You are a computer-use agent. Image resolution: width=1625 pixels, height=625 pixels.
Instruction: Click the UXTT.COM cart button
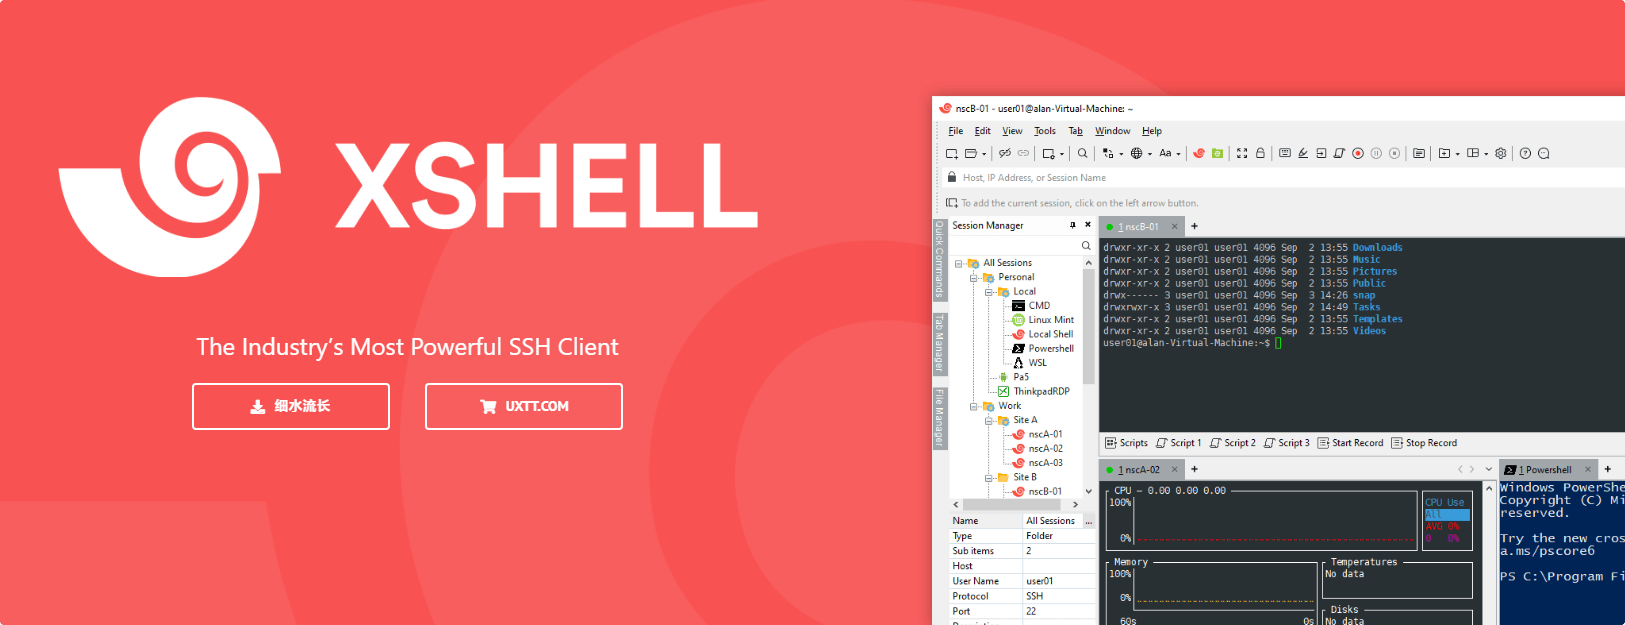(523, 406)
